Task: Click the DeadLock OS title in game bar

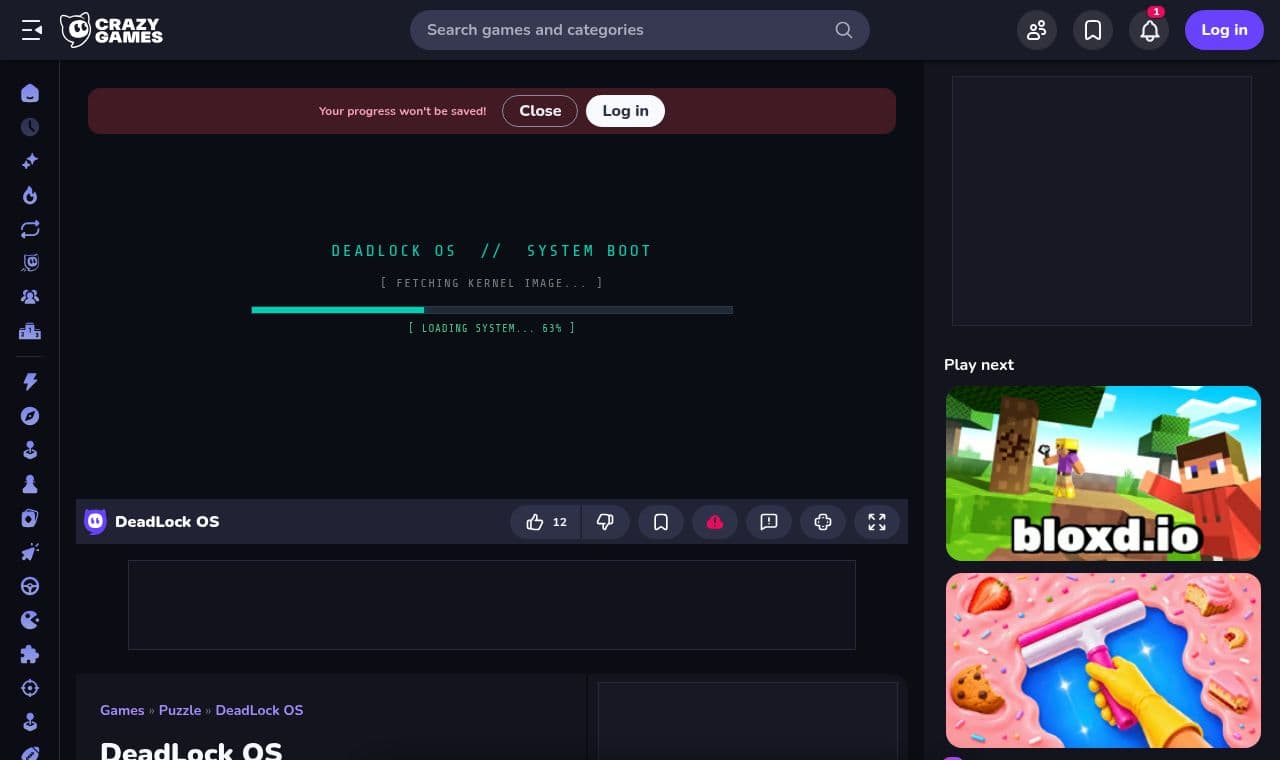Action: tap(167, 522)
